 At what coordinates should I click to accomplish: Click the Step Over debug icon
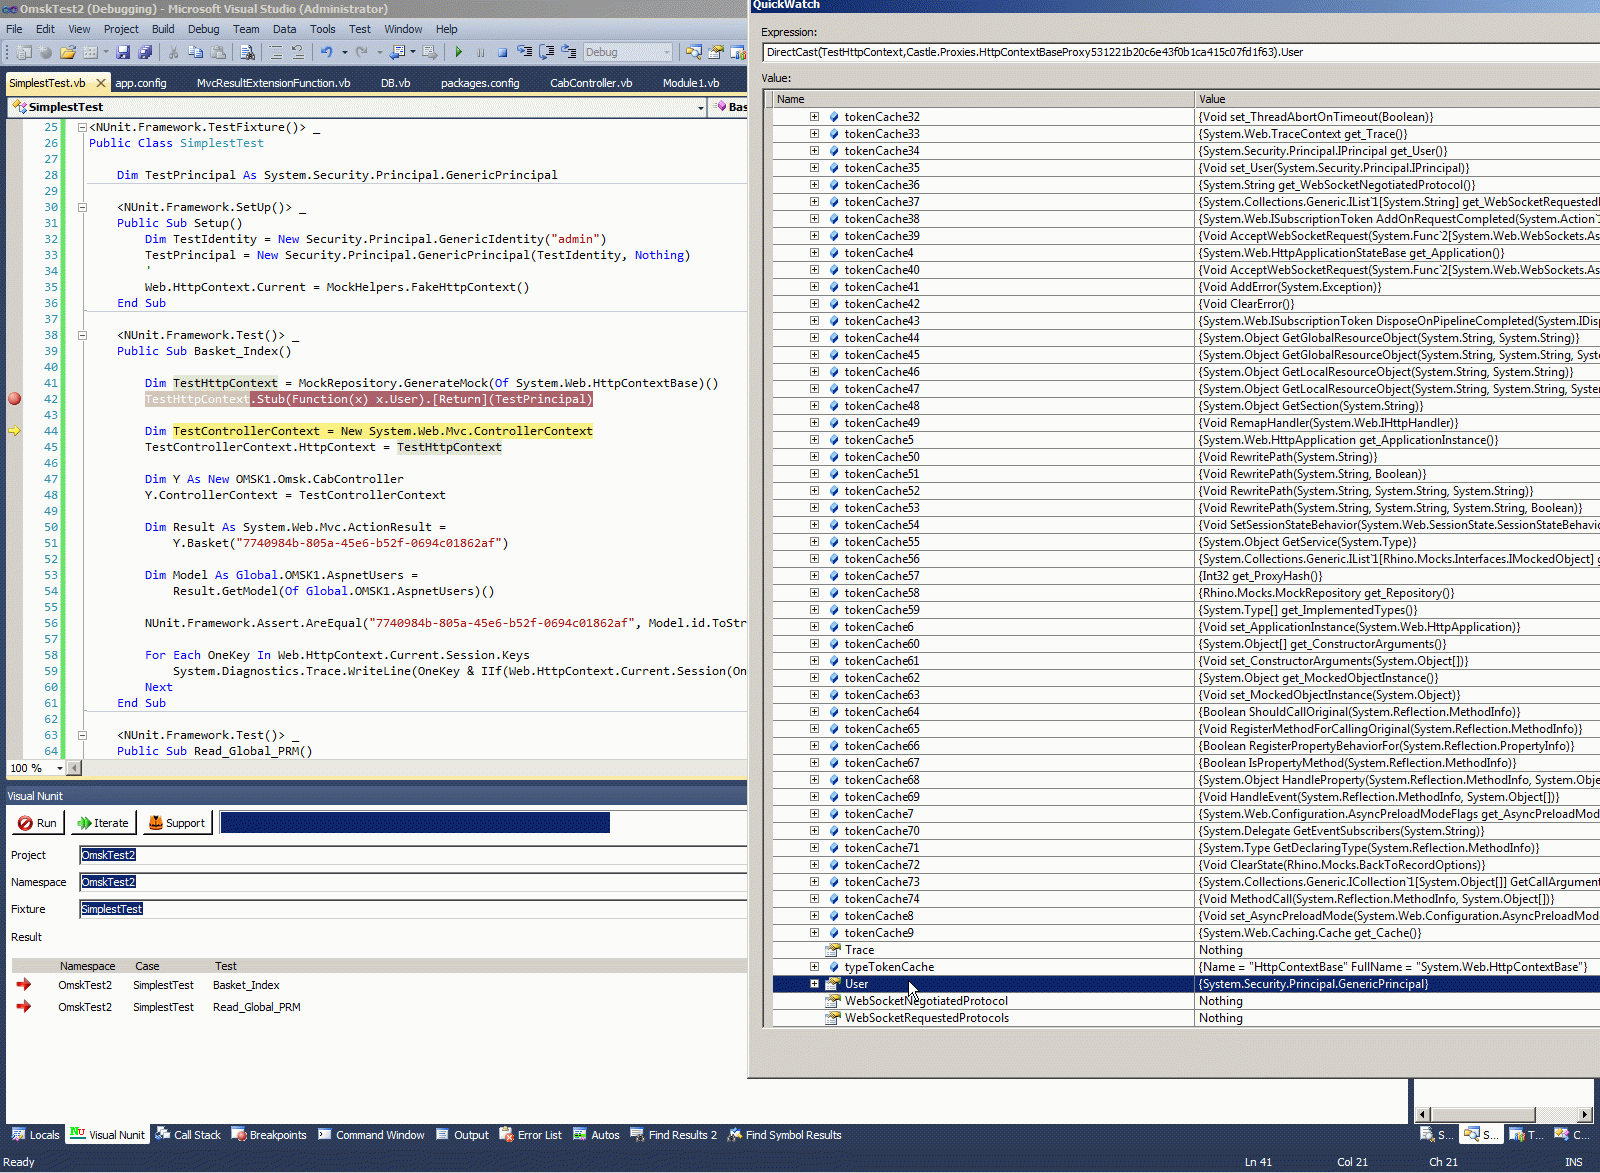pyautogui.click(x=547, y=52)
